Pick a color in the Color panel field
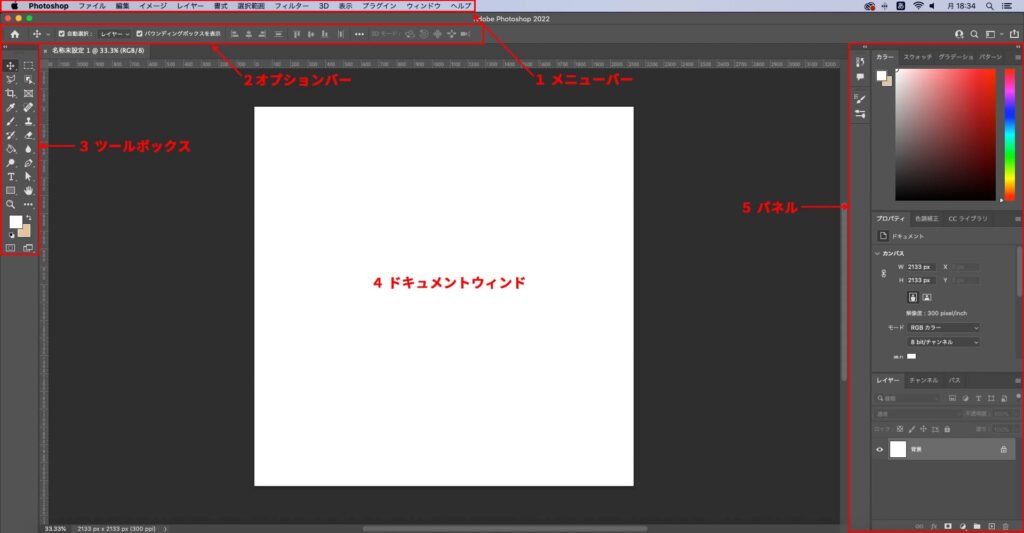The image size is (1024, 533). (x=945, y=135)
